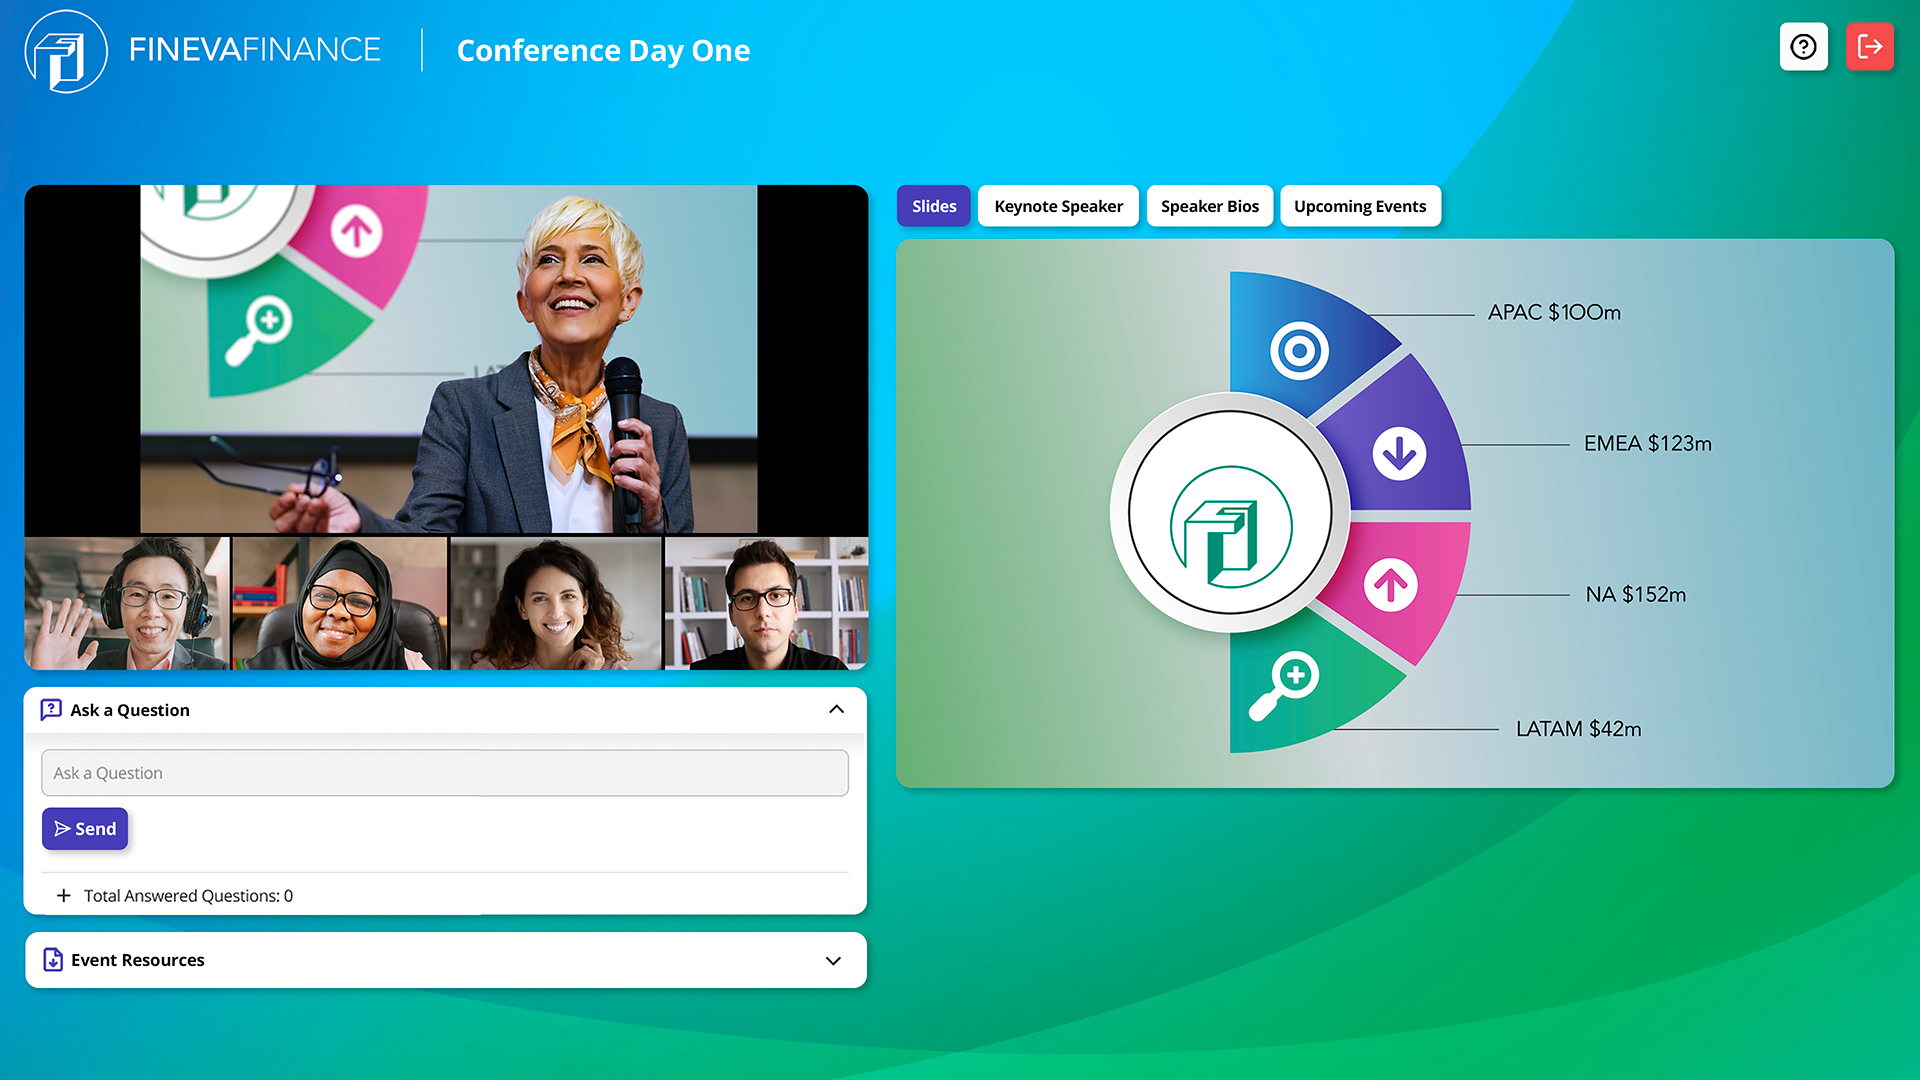This screenshot has height=1080, width=1920.
Task: Collapse the Ask a Question panel
Action: 836,709
